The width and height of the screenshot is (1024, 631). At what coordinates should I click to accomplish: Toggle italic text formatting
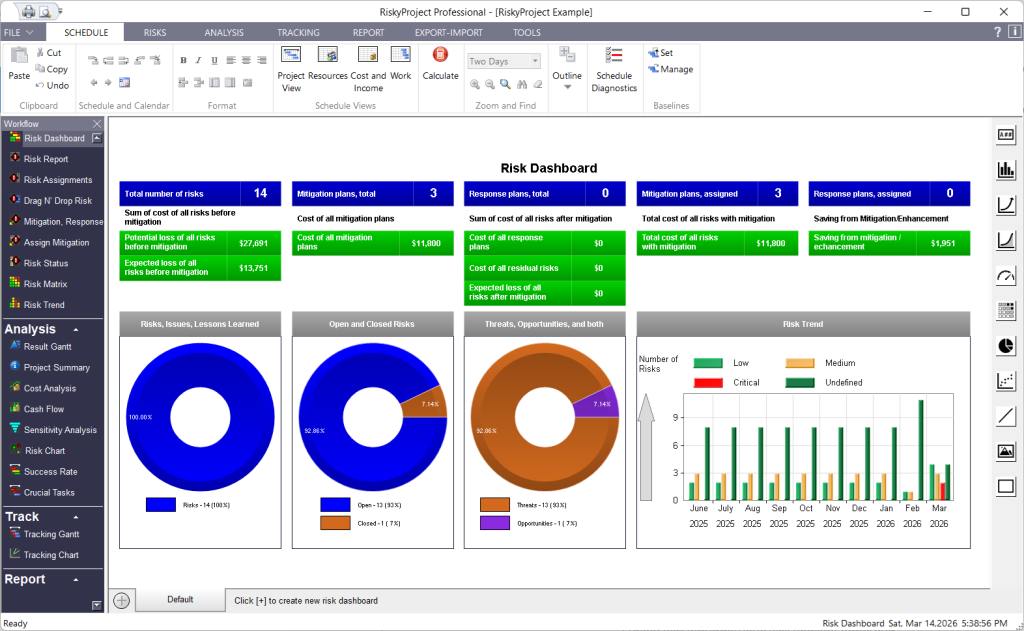(199, 60)
